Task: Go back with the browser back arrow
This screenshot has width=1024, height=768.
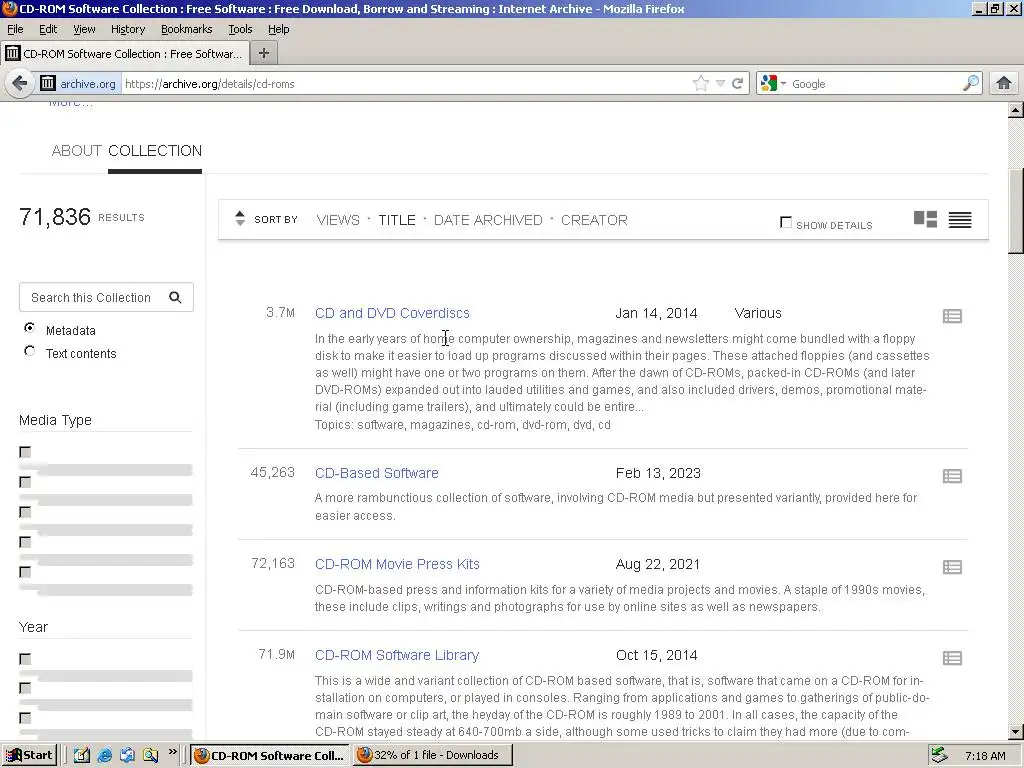Action: coord(20,84)
